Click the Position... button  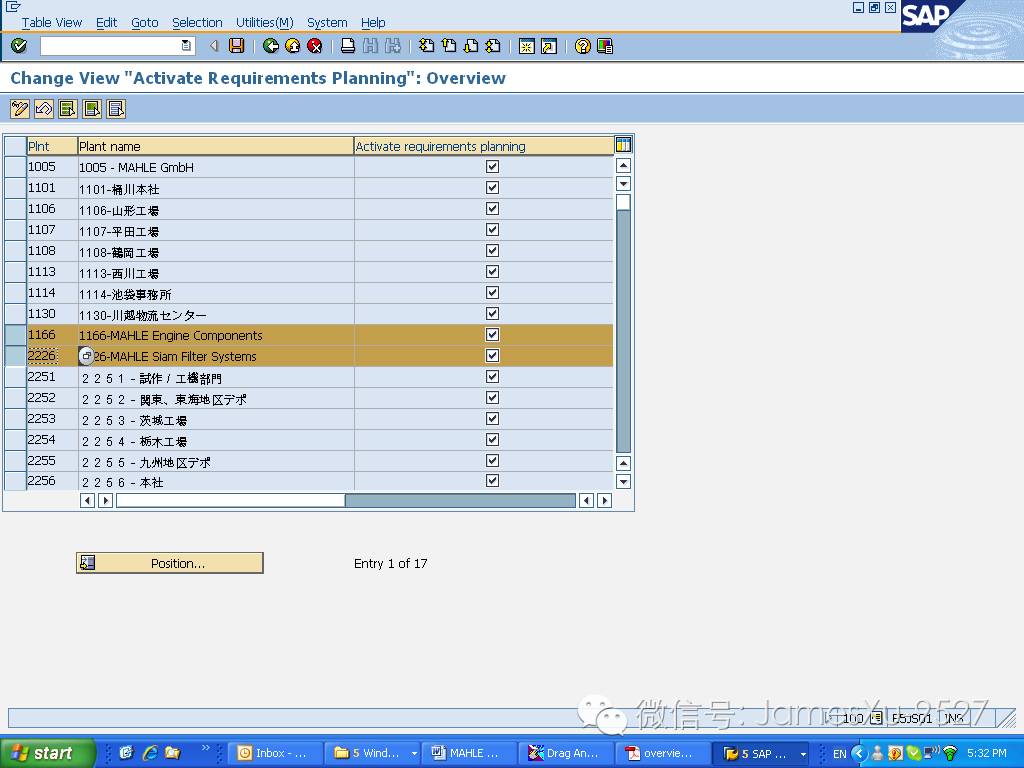pyautogui.click(x=170, y=563)
